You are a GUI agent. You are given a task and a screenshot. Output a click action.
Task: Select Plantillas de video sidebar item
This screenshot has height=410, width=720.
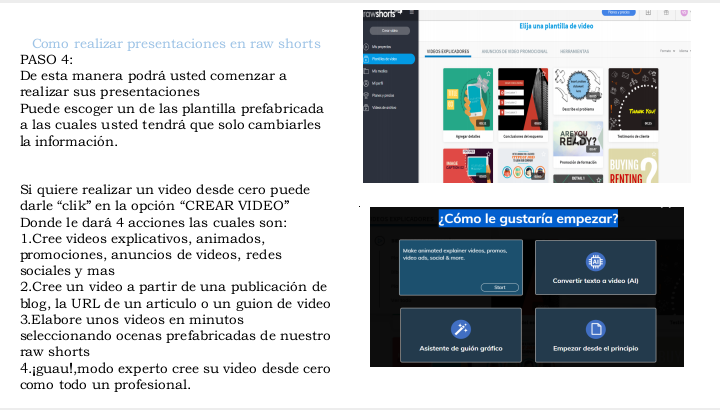coord(389,59)
